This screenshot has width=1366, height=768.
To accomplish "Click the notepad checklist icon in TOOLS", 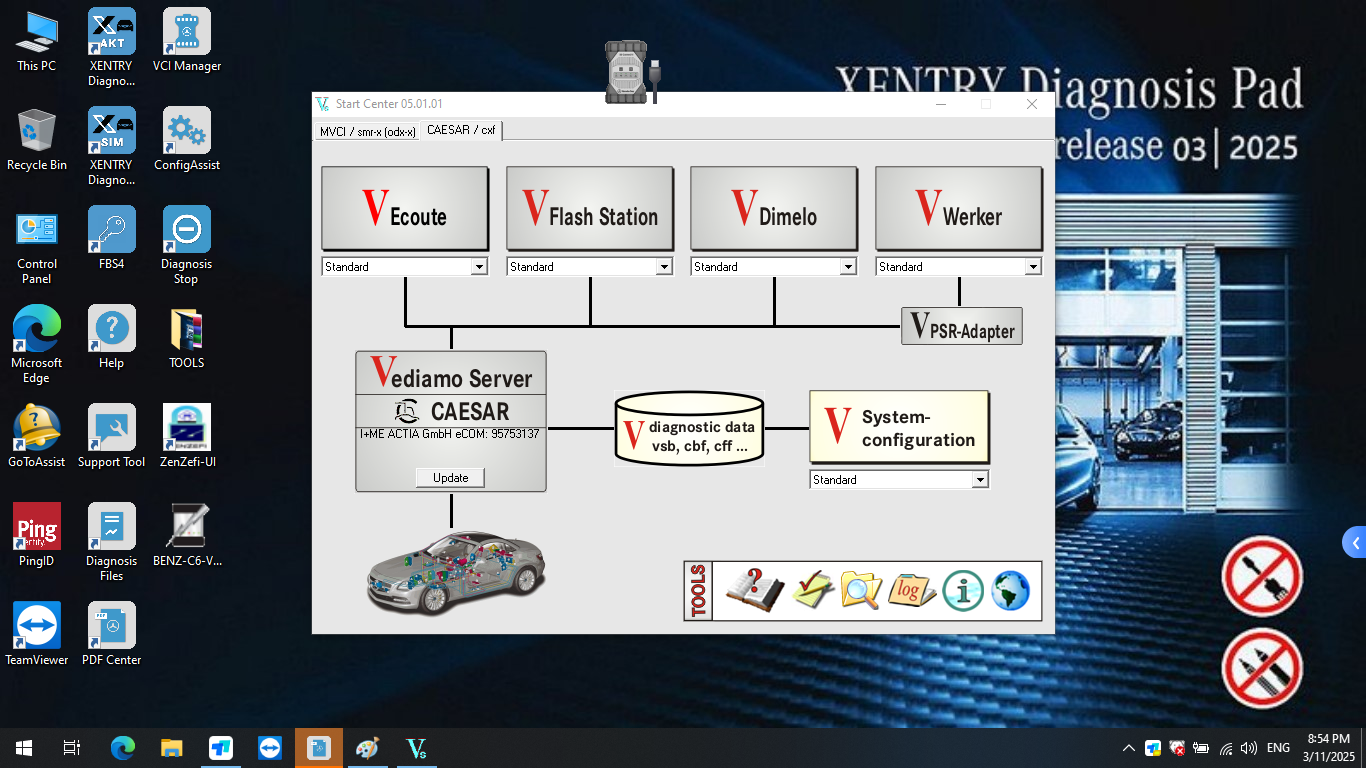I will tap(812, 591).
